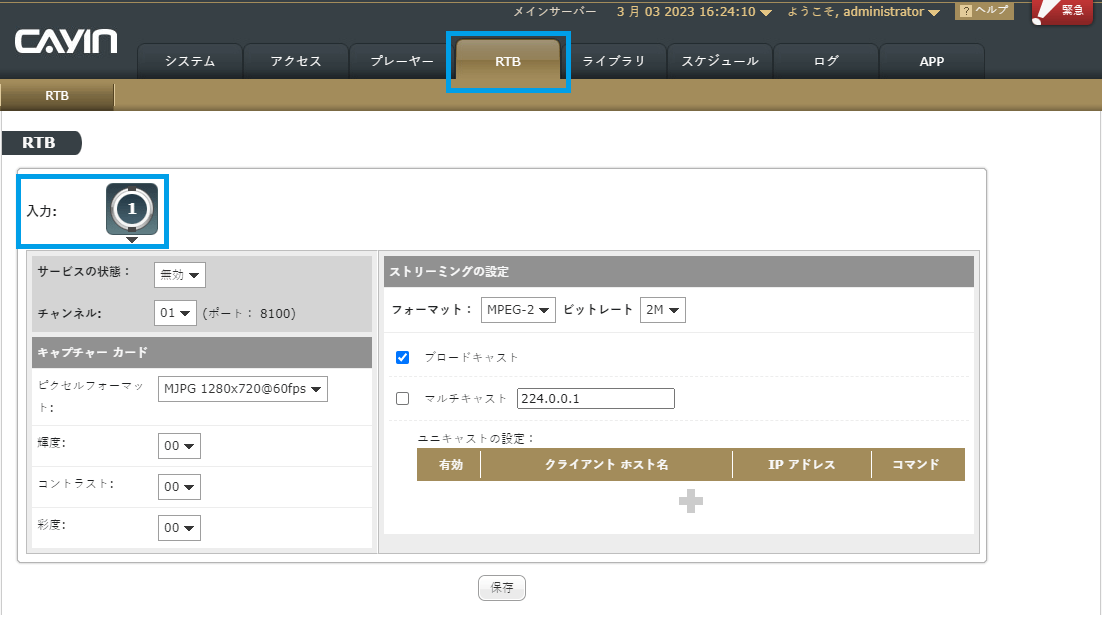Click the port text (ポート: 8100)

(x=249, y=314)
